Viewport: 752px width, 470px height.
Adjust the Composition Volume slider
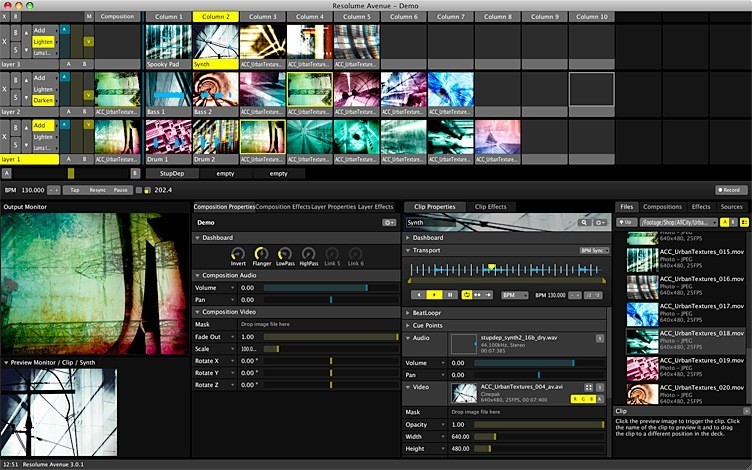coord(330,287)
